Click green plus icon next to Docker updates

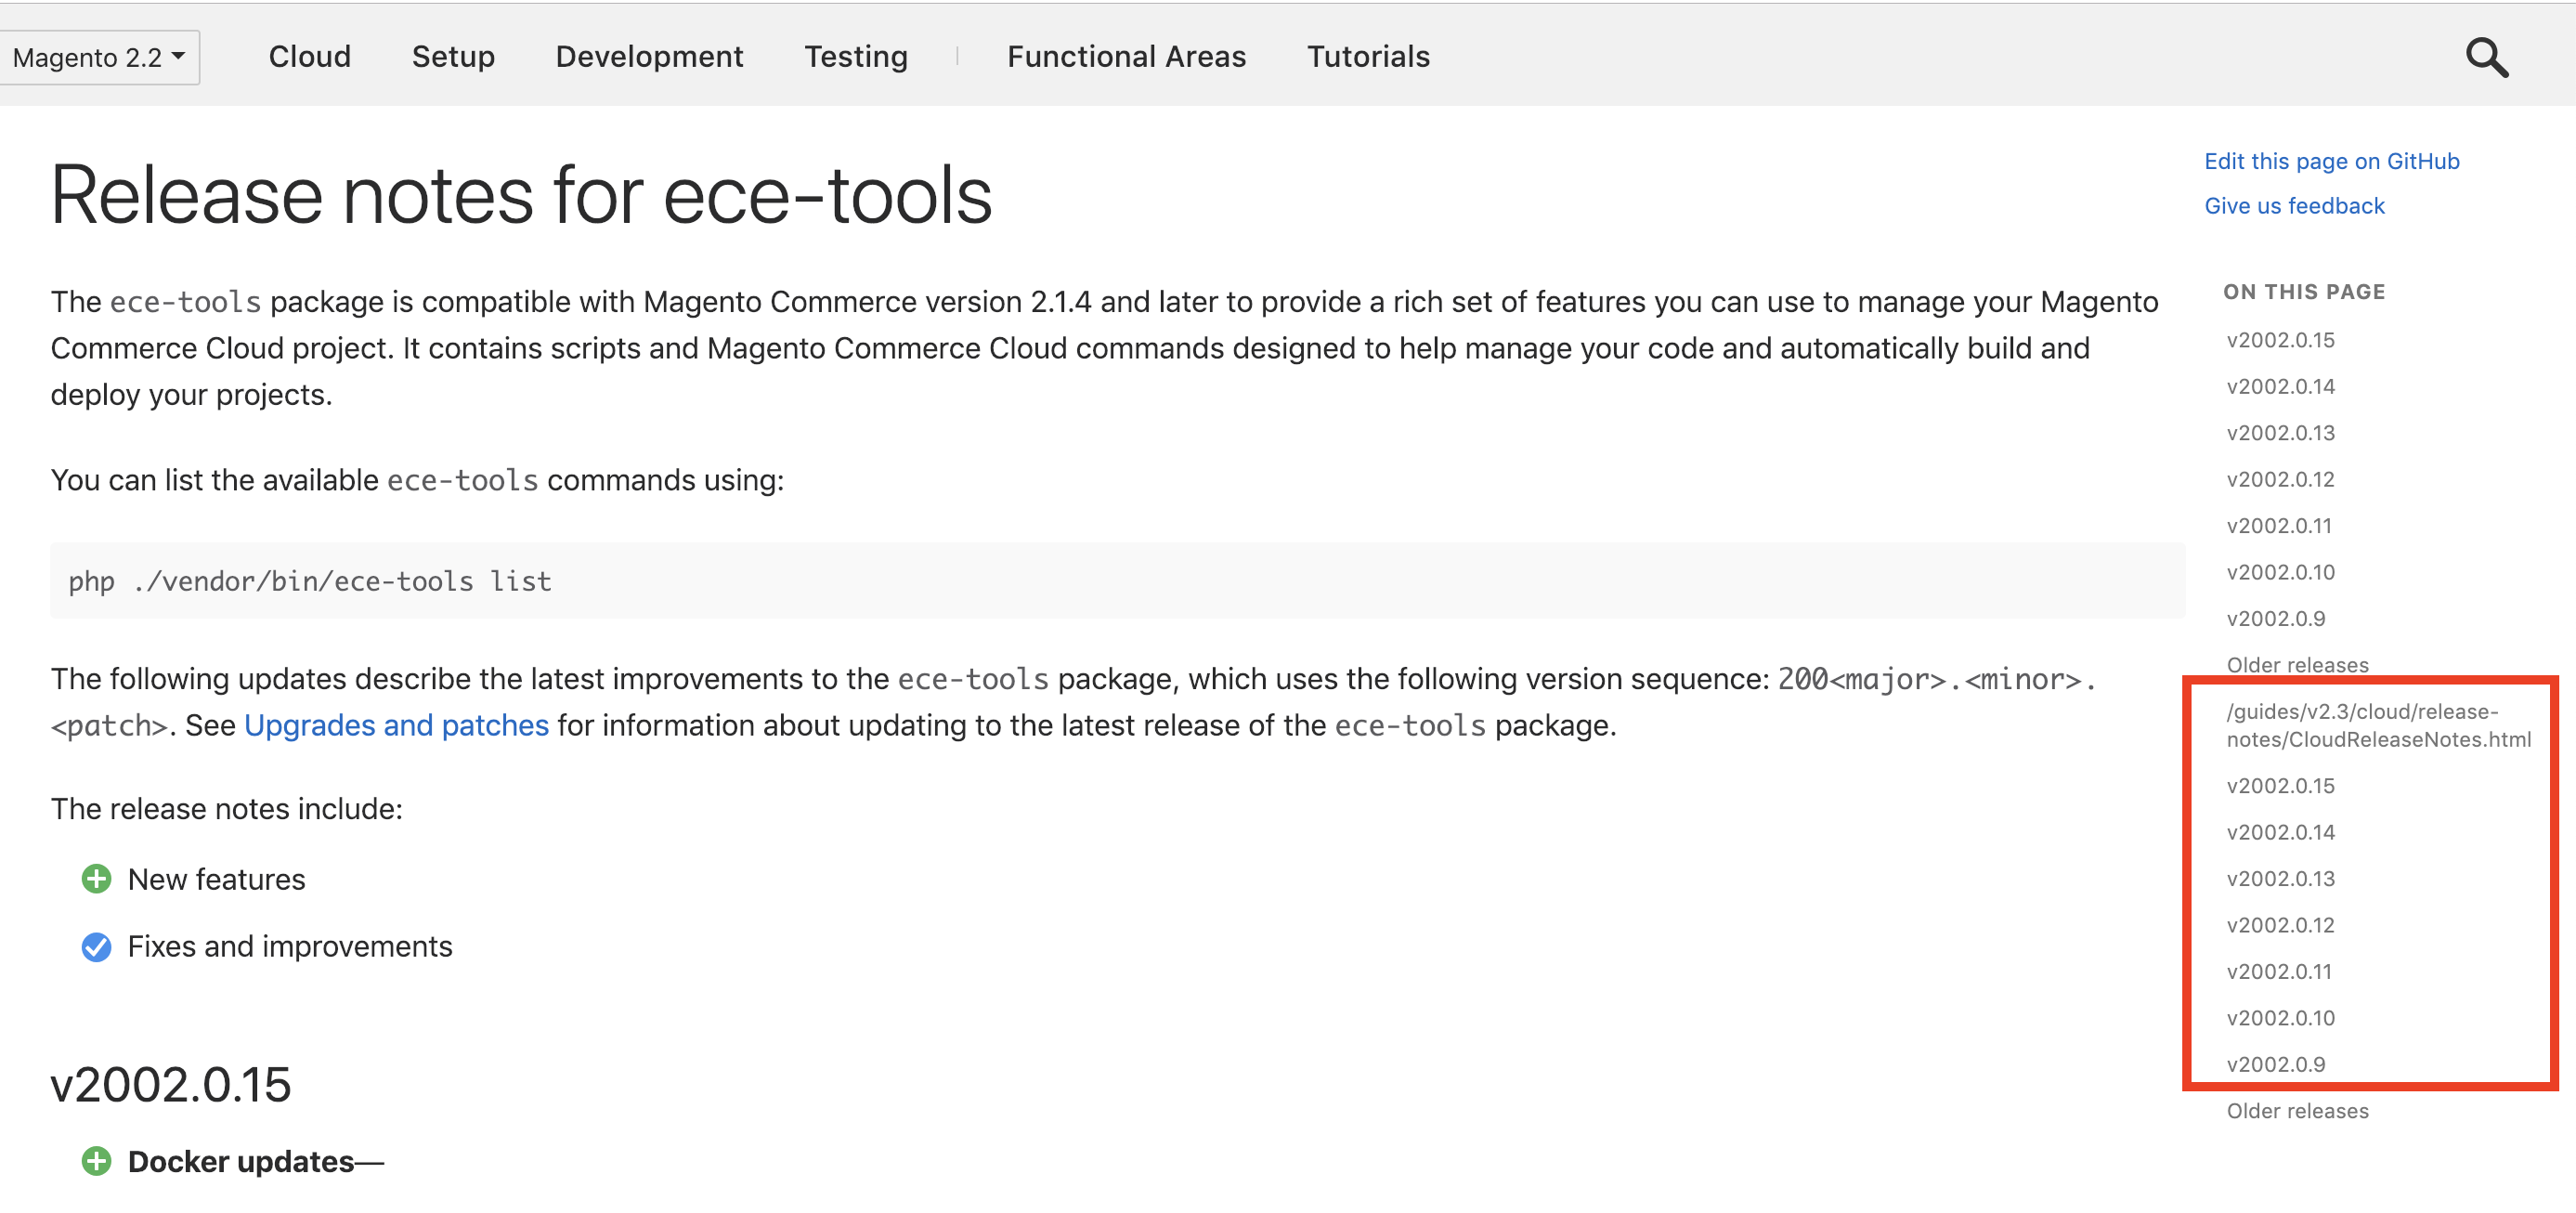[96, 1161]
